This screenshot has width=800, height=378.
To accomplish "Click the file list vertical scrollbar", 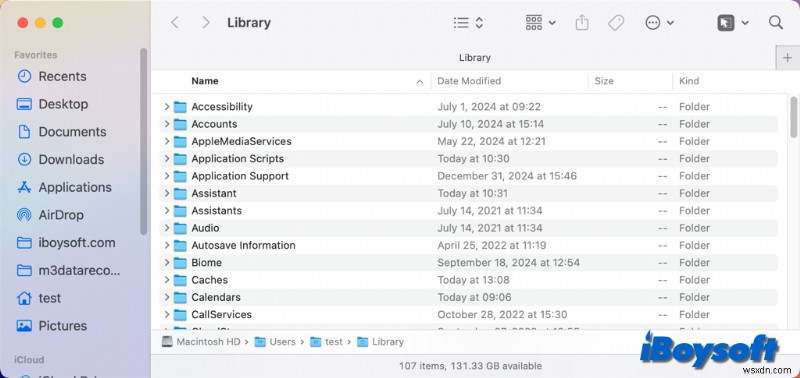I will point(794,116).
